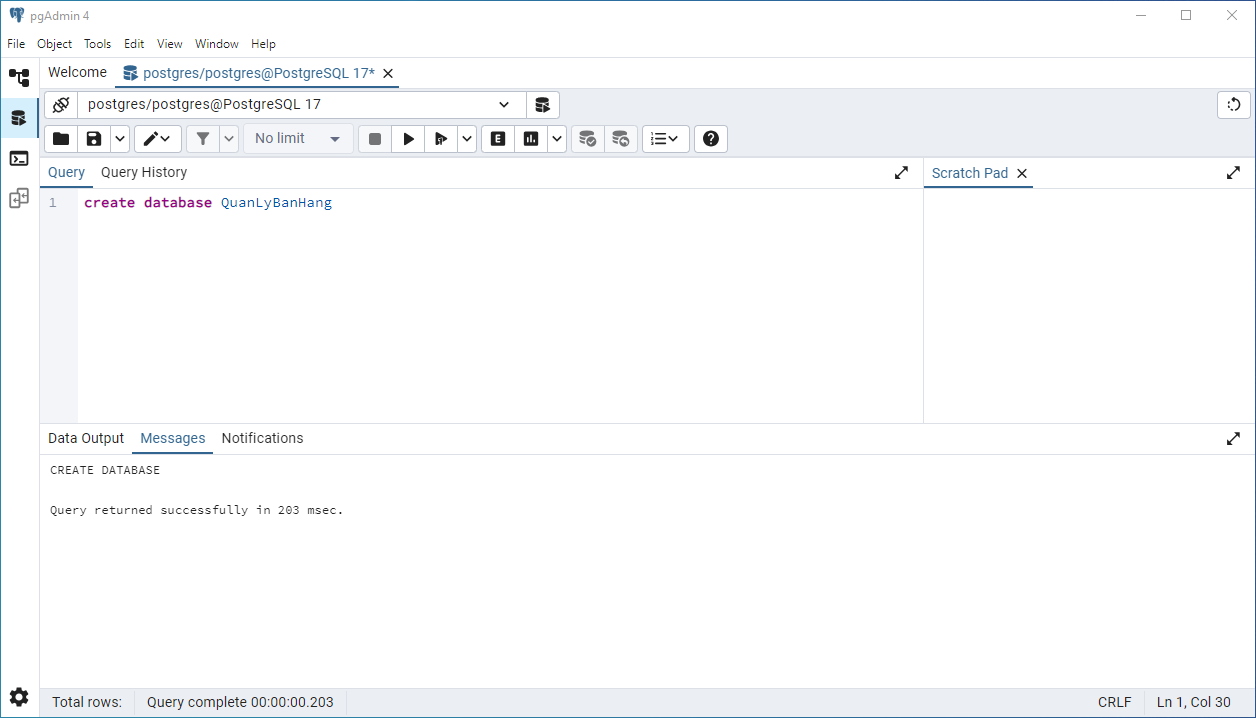1256x718 pixels.
Task: Click the Explain query button
Action: (498, 139)
